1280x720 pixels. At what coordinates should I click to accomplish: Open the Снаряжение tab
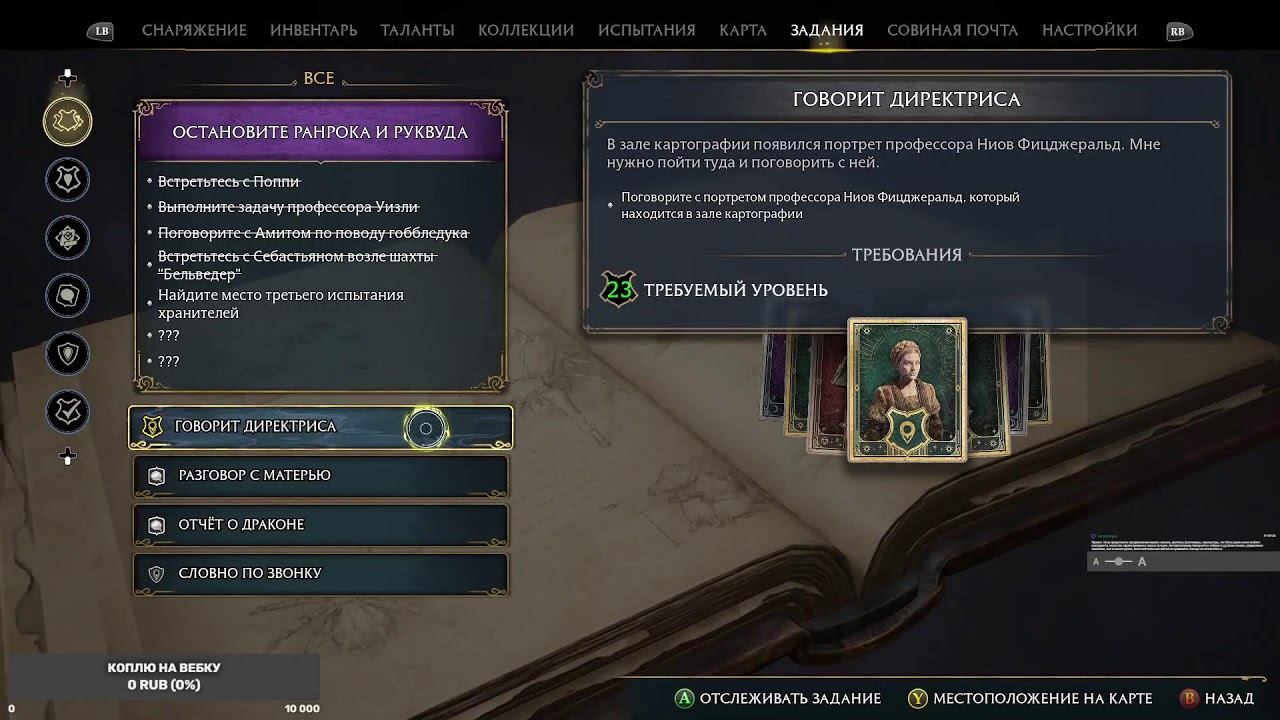point(194,30)
